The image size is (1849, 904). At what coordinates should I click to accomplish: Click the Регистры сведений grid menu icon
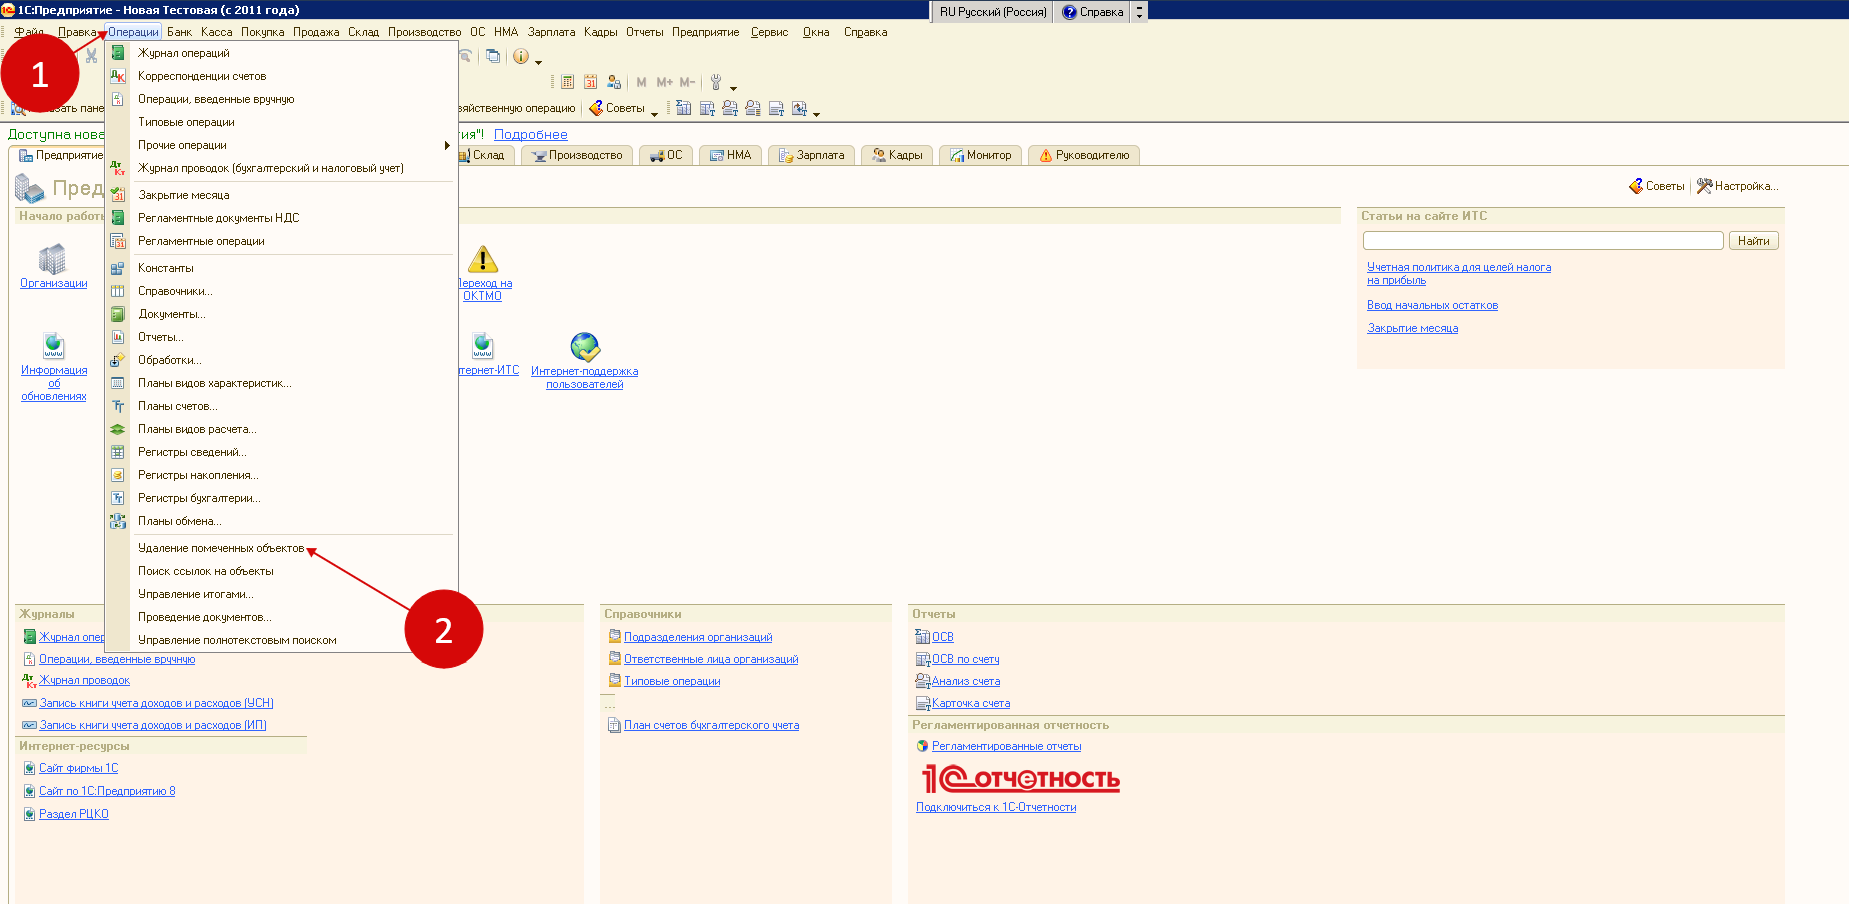tap(118, 452)
